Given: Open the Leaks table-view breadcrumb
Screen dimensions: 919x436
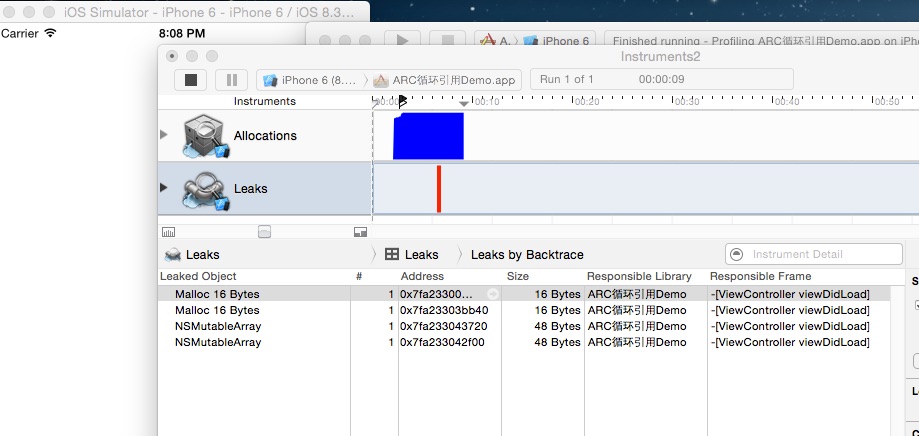Looking at the screenshot, I should click(411, 254).
